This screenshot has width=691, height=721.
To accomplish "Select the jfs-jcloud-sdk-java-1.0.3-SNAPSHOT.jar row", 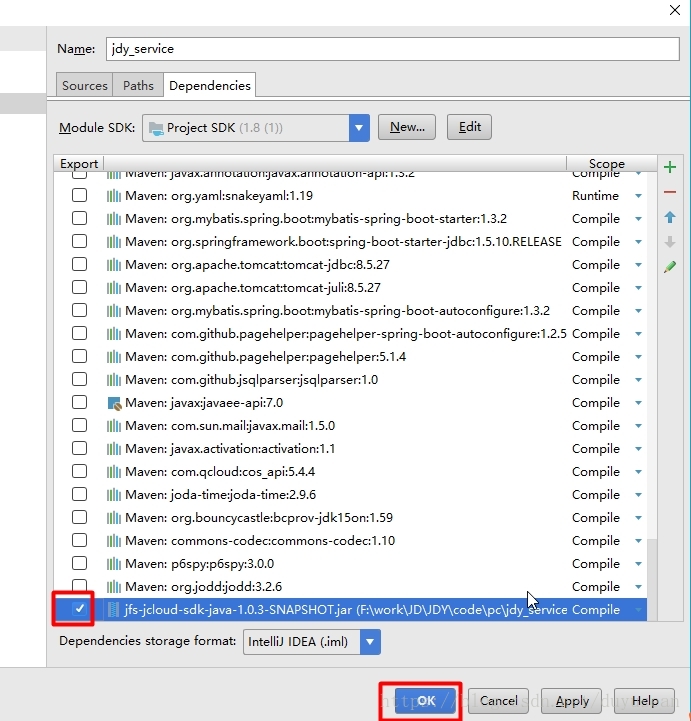I will point(350,610).
